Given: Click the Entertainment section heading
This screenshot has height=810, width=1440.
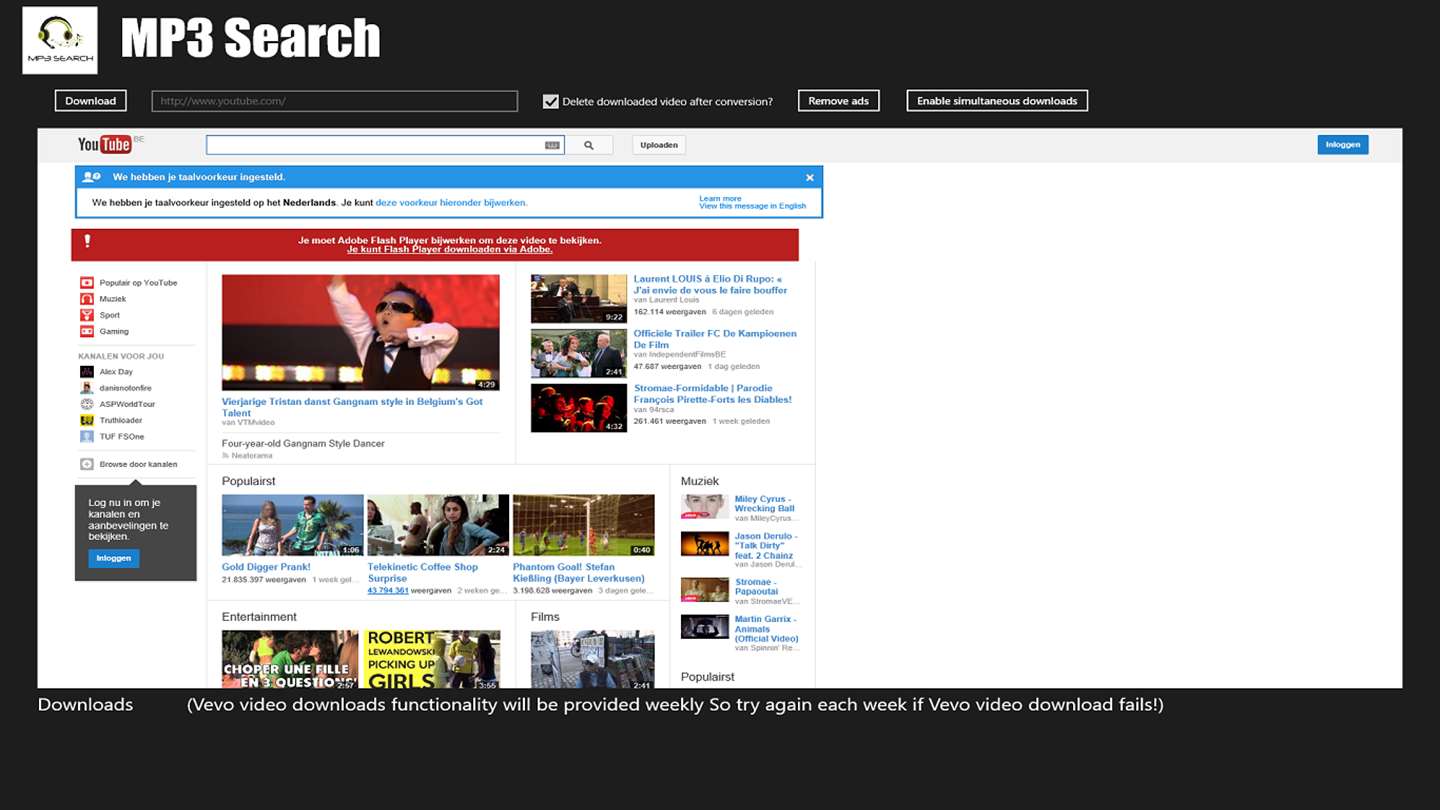Looking at the screenshot, I should [x=259, y=617].
